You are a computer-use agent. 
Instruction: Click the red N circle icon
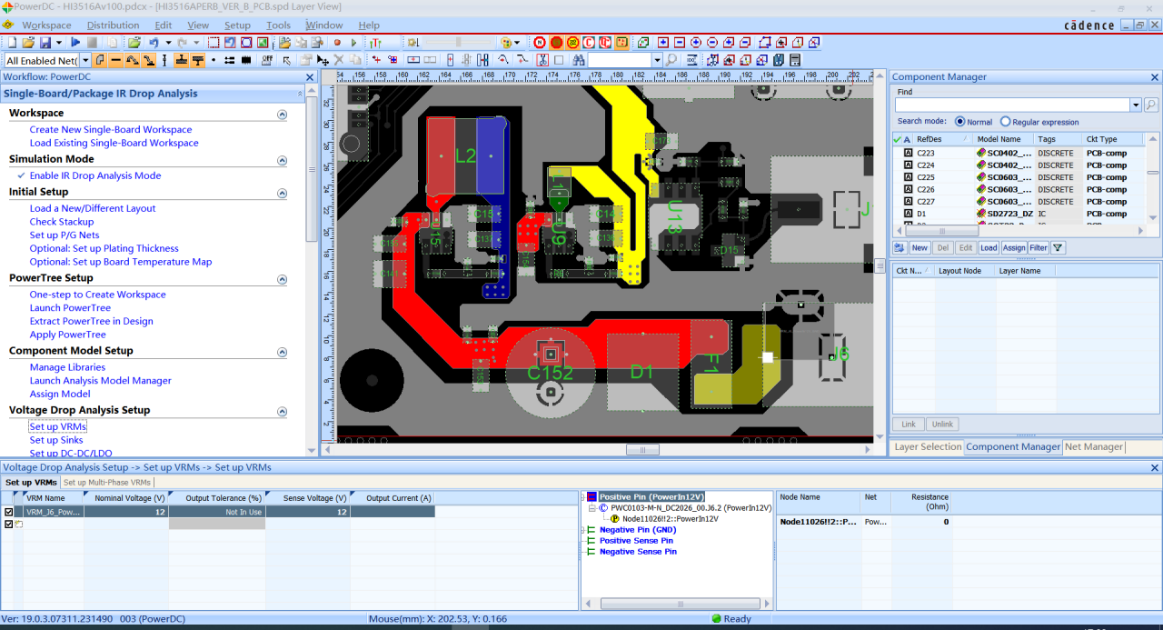[540, 42]
